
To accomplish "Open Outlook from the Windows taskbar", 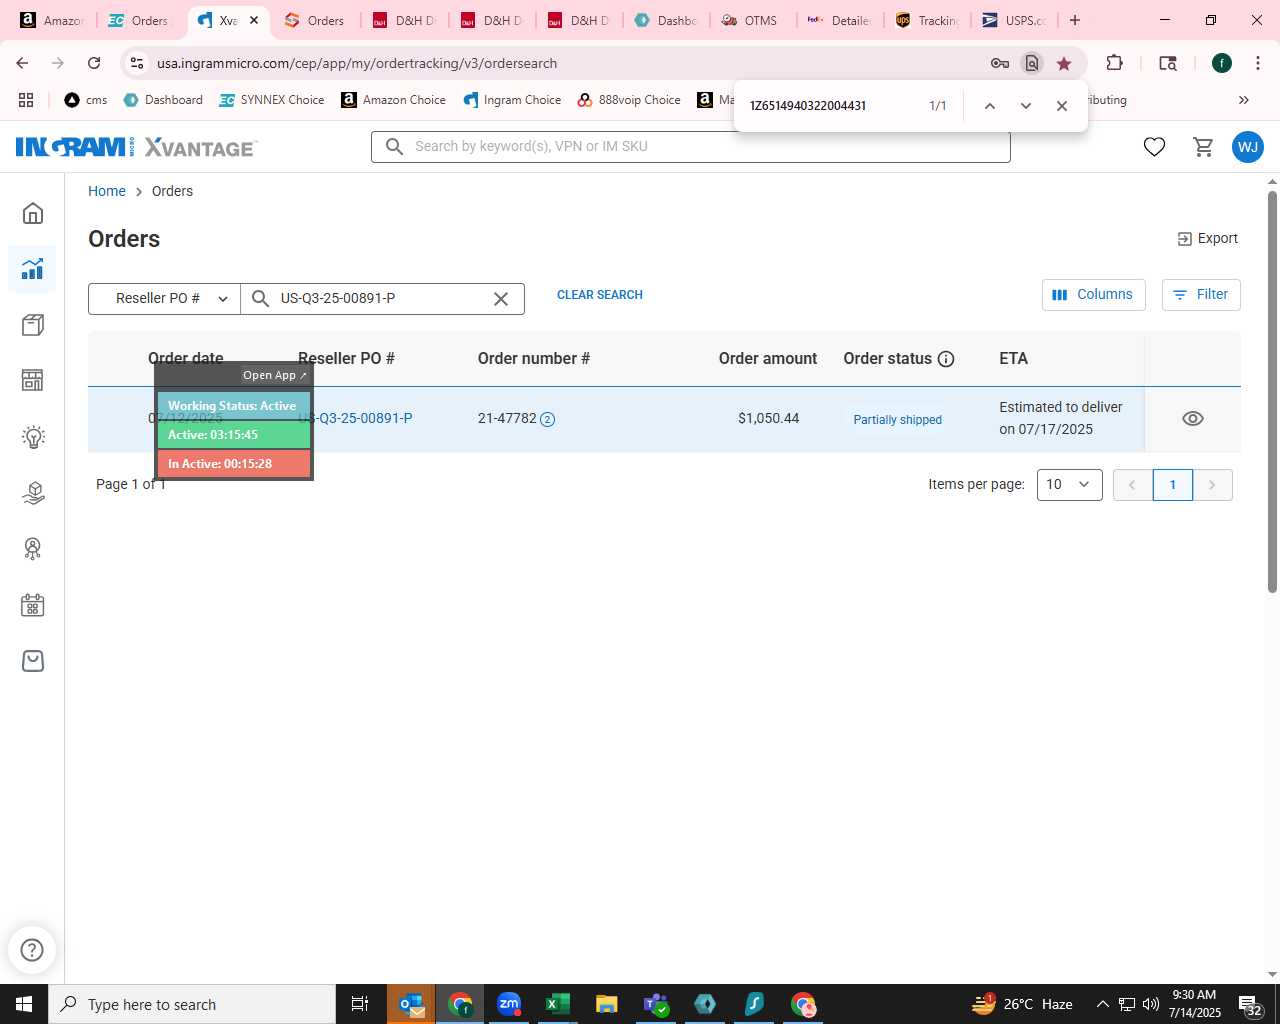I will pos(411,1004).
